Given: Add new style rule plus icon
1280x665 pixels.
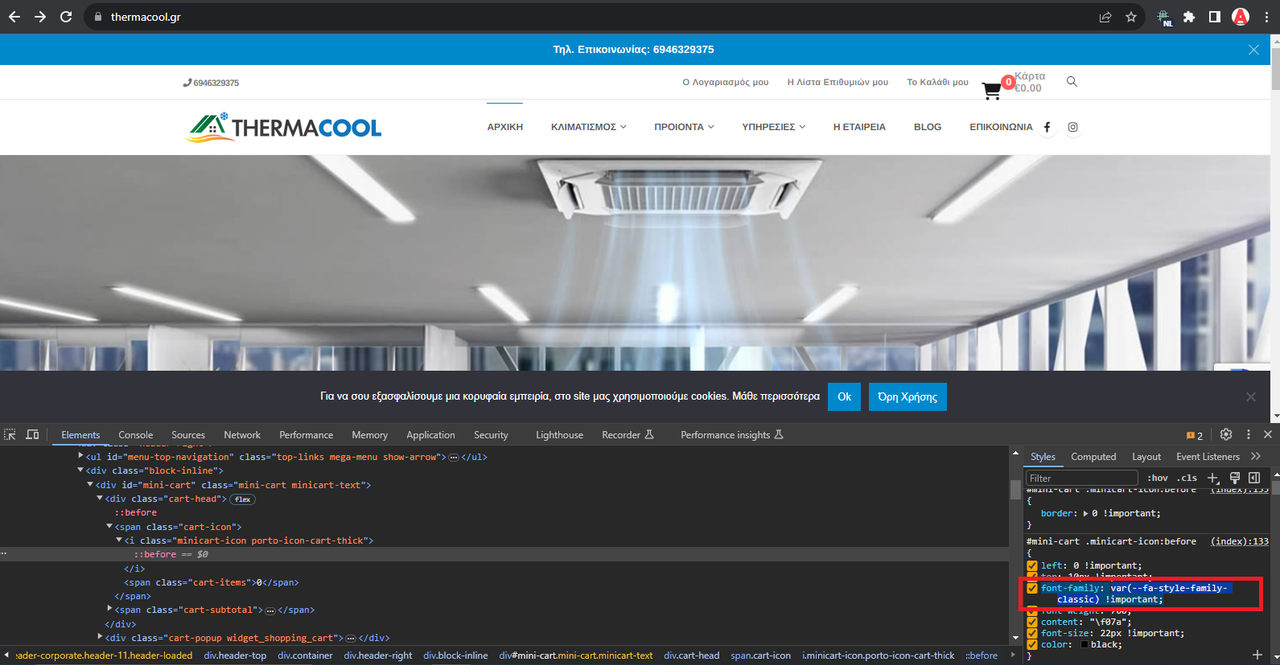Looking at the screenshot, I should [x=1213, y=478].
